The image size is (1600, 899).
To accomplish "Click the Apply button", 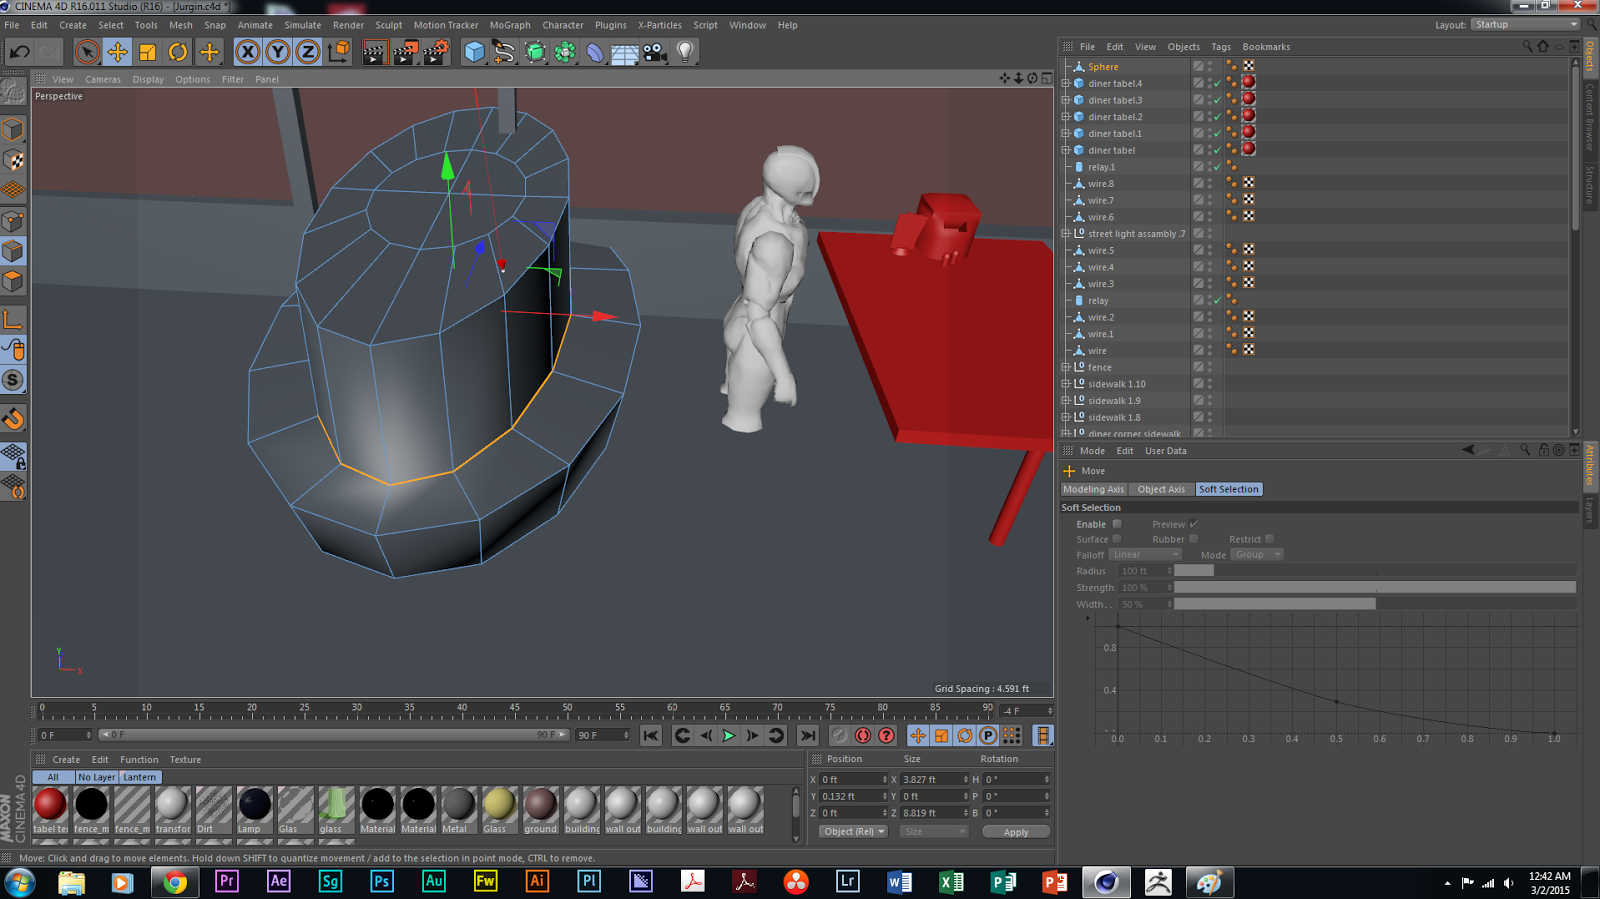I will 1015,832.
